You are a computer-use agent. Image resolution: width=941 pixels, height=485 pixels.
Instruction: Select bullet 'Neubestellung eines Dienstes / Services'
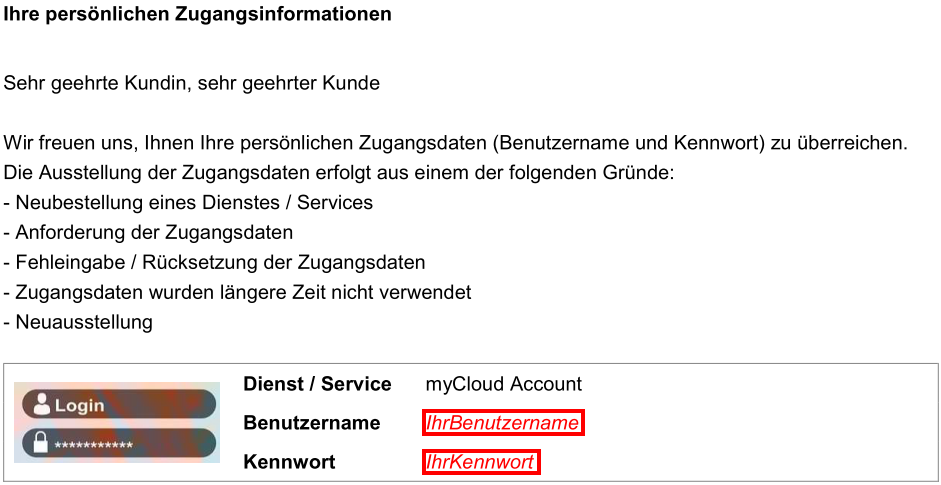click(189, 202)
